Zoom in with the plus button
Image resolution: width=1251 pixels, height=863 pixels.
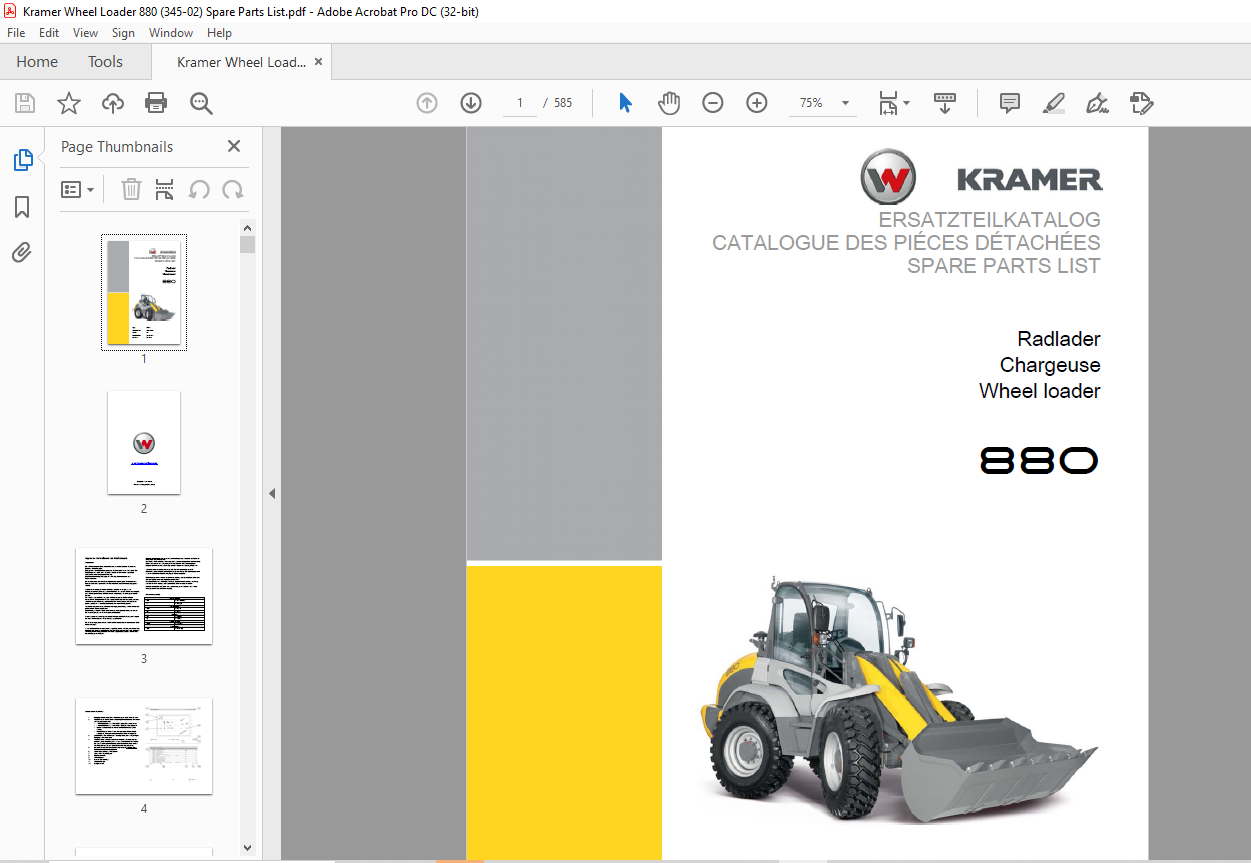757,103
